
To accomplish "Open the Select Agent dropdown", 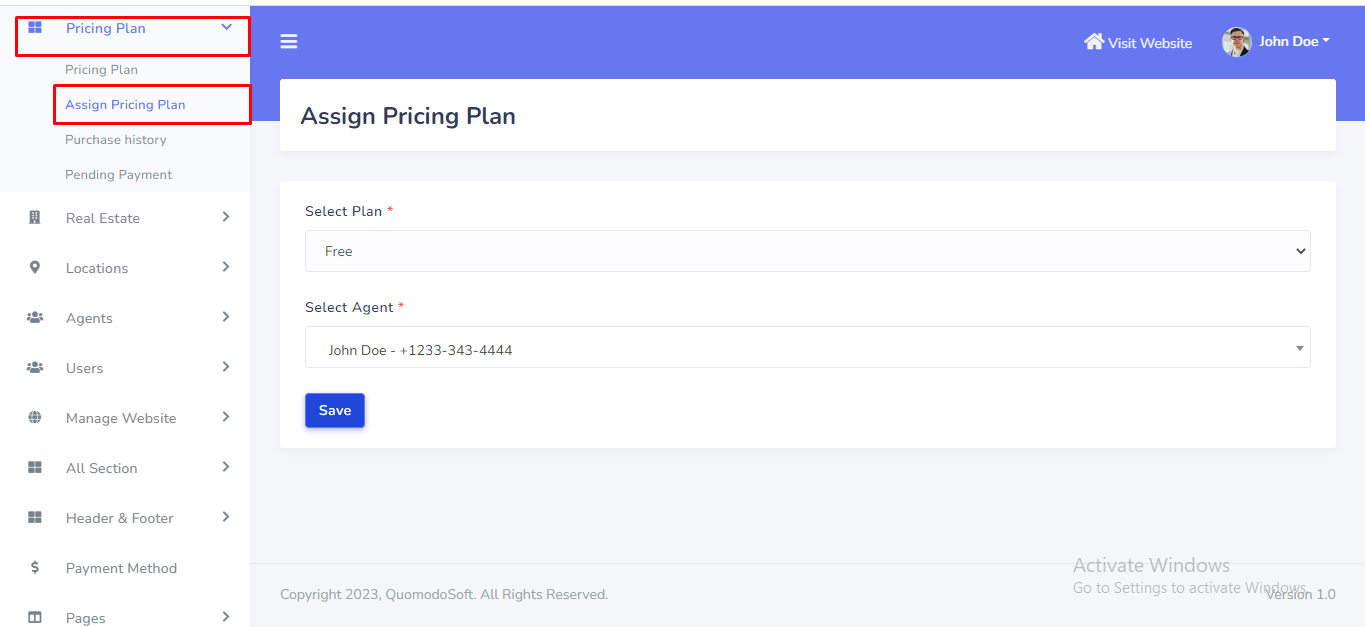I will (x=807, y=350).
